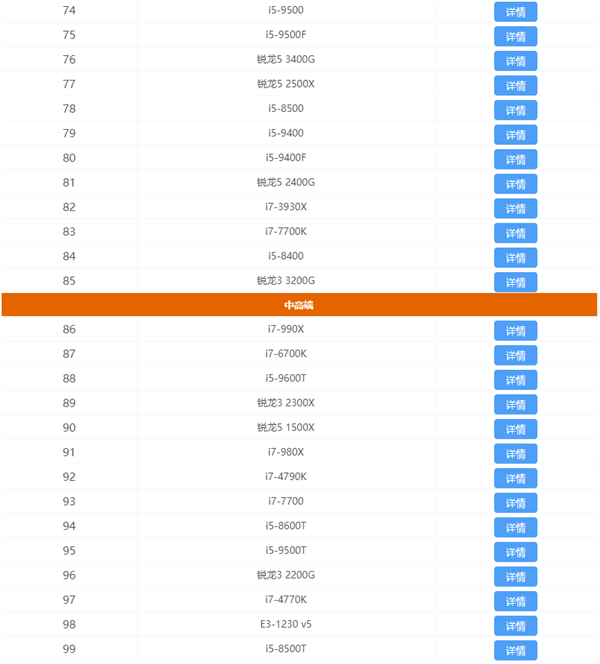The height and width of the screenshot is (664, 600).
Task: Click 详情 beside 锐龙3 3200G
Action: pos(515,282)
